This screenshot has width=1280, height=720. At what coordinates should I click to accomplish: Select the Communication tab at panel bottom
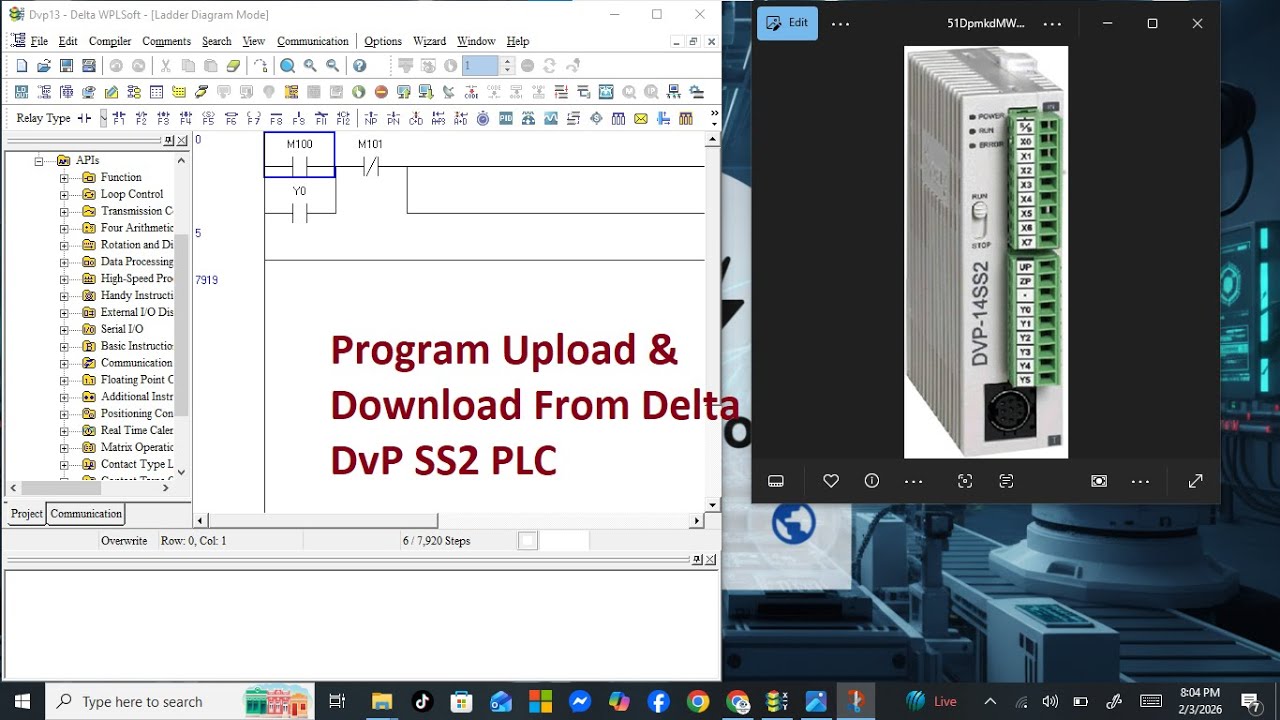tap(86, 514)
